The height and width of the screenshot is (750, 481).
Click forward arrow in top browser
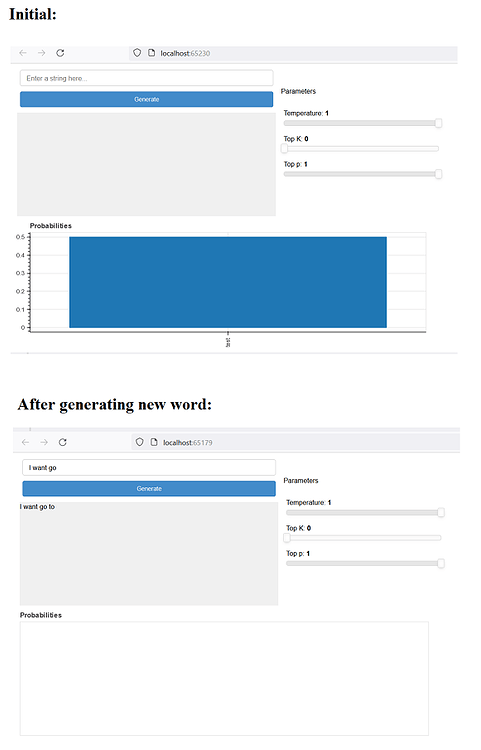[x=42, y=53]
